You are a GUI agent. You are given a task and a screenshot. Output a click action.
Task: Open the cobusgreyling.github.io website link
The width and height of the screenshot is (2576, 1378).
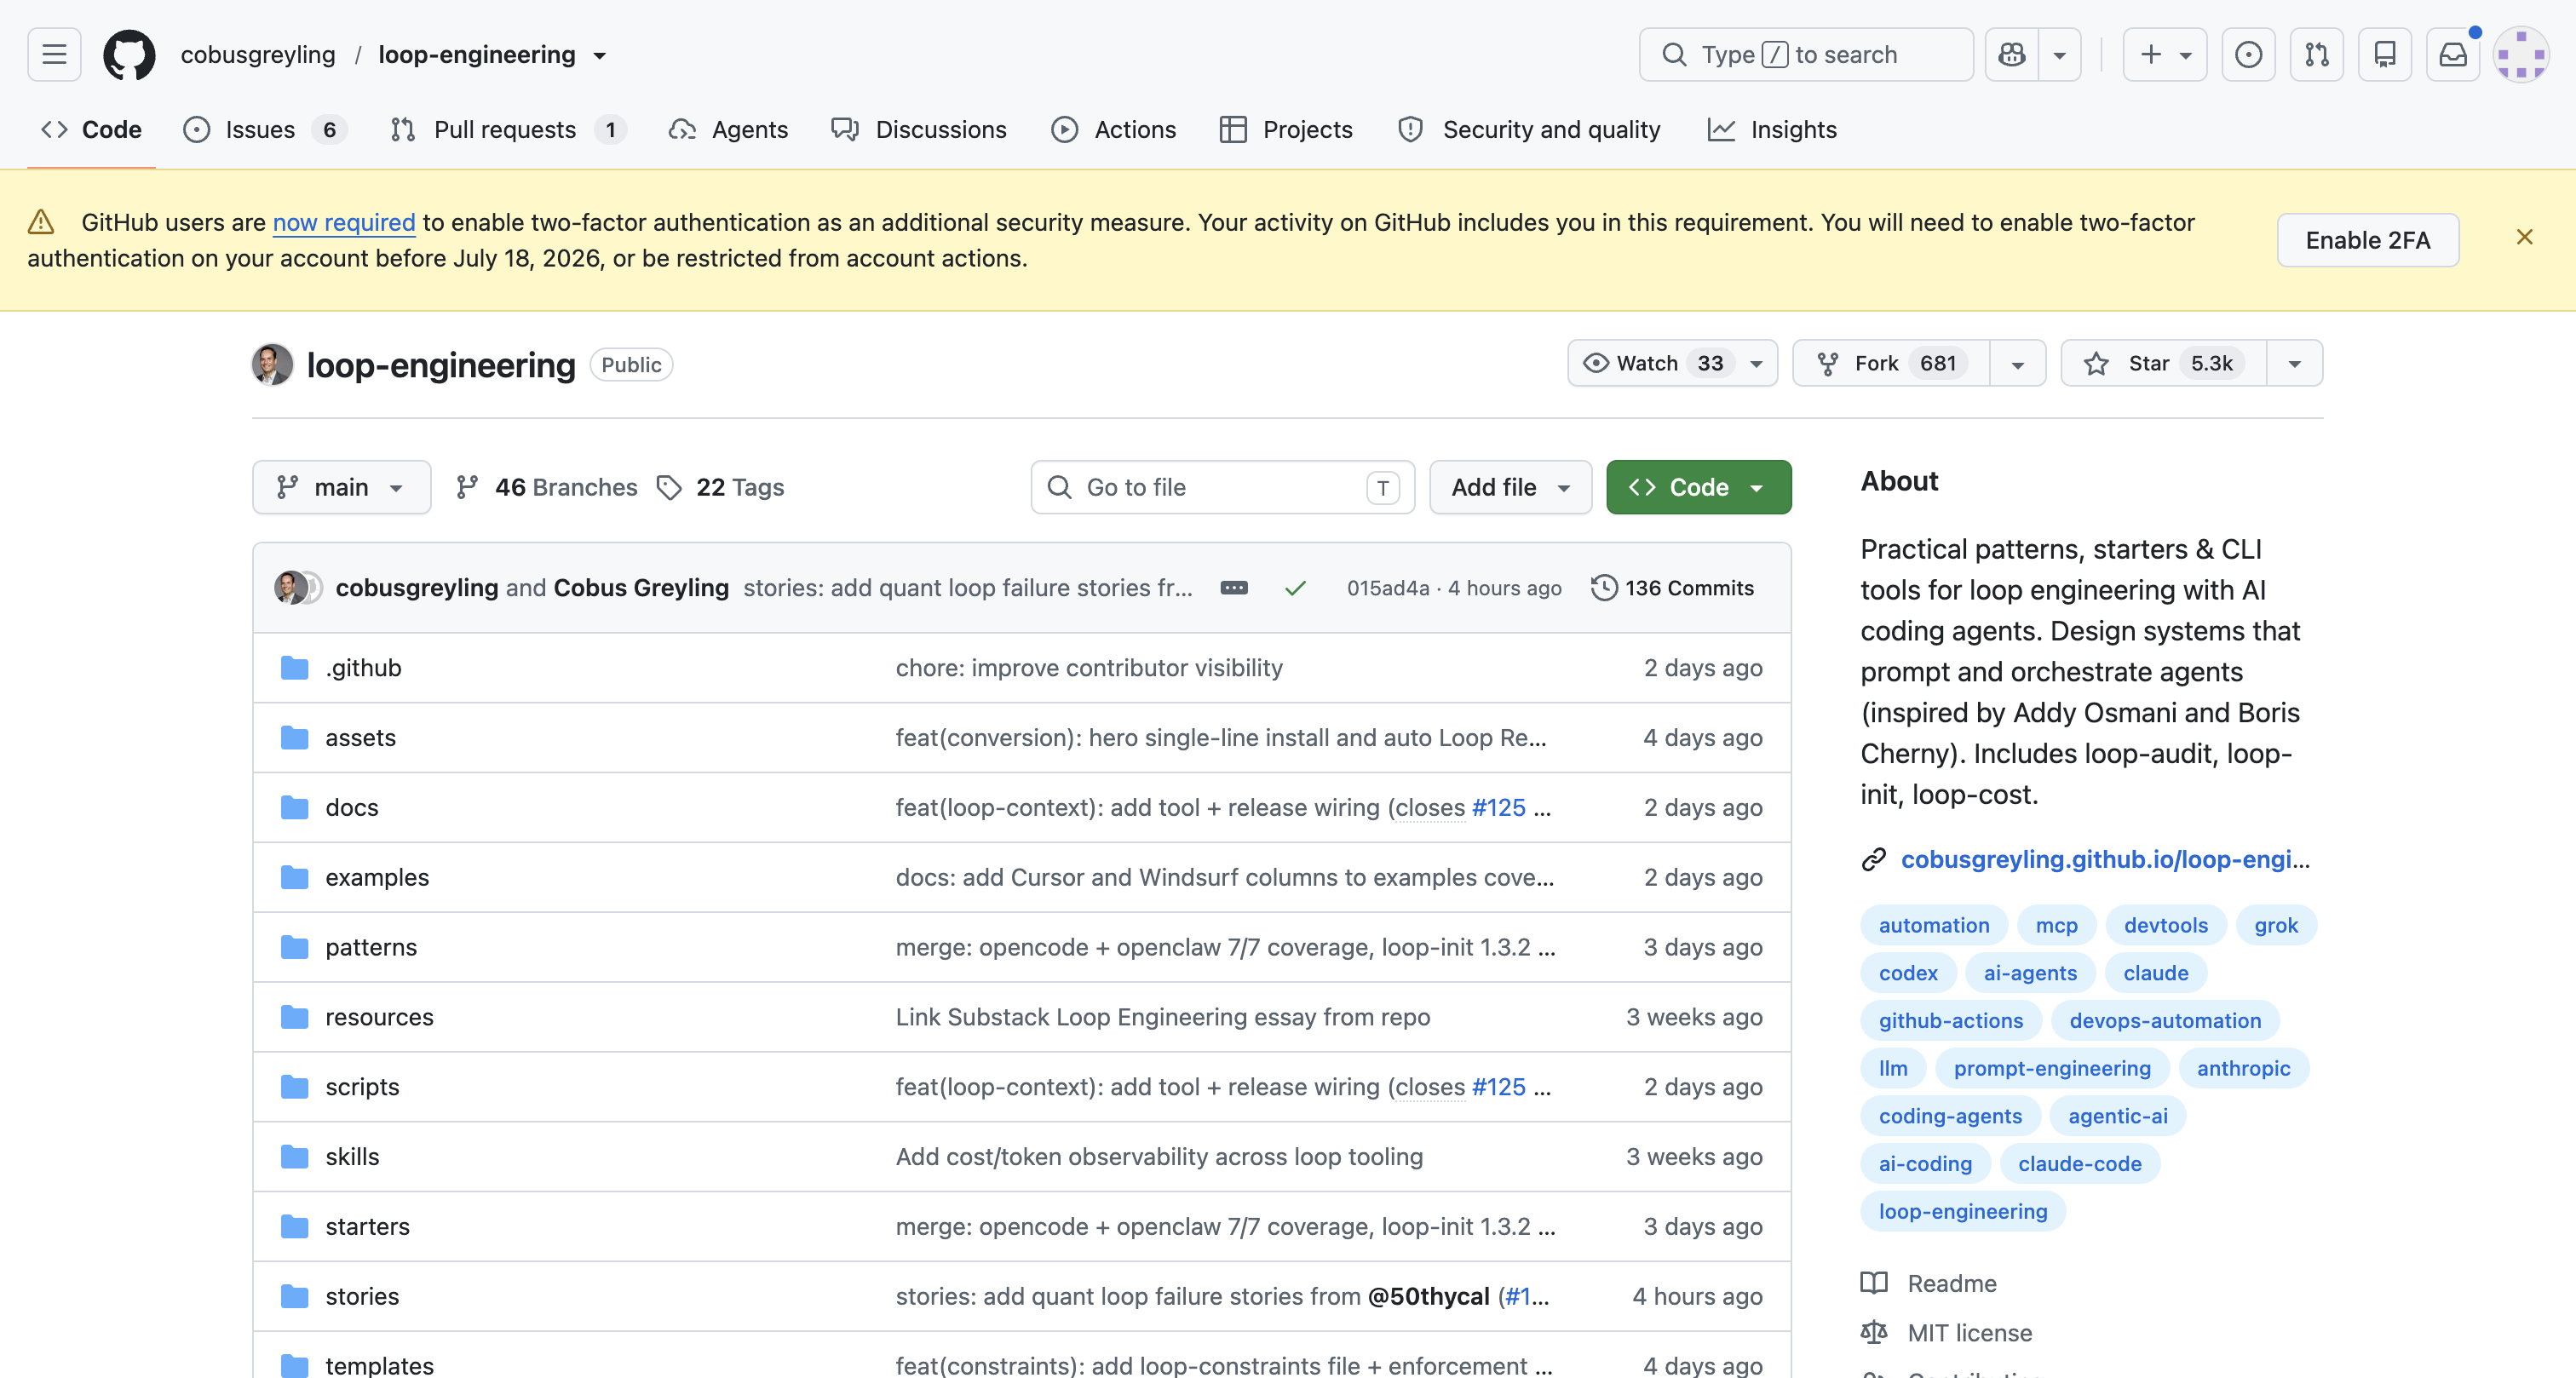(2105, 859)
